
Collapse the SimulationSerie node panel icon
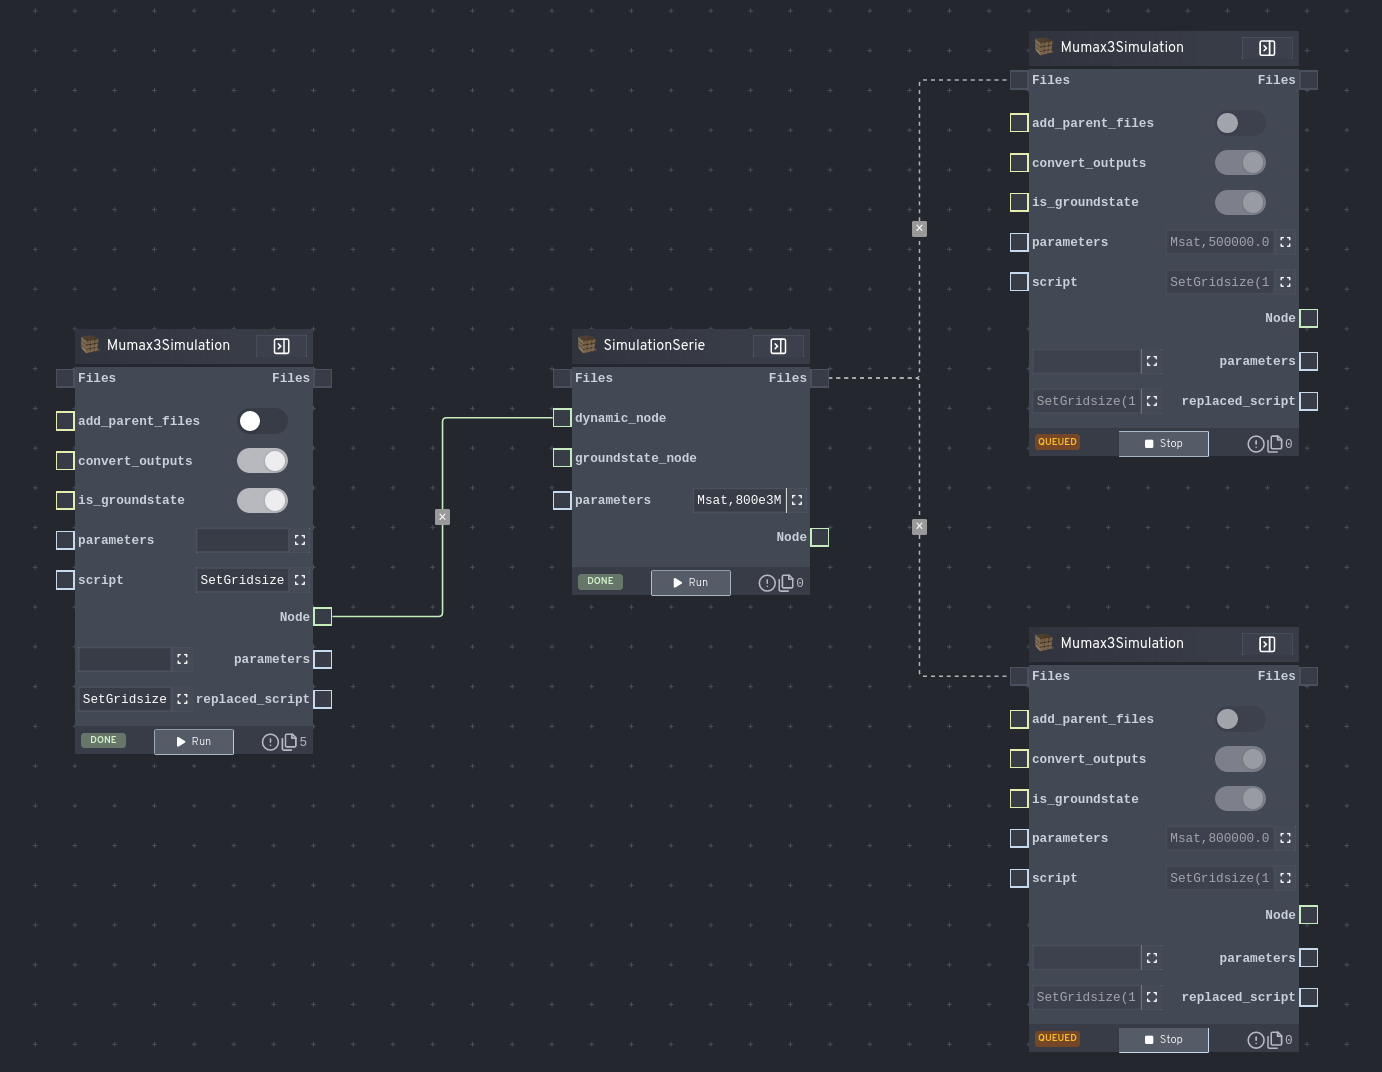pyautogui.click(x=778, y=346)
